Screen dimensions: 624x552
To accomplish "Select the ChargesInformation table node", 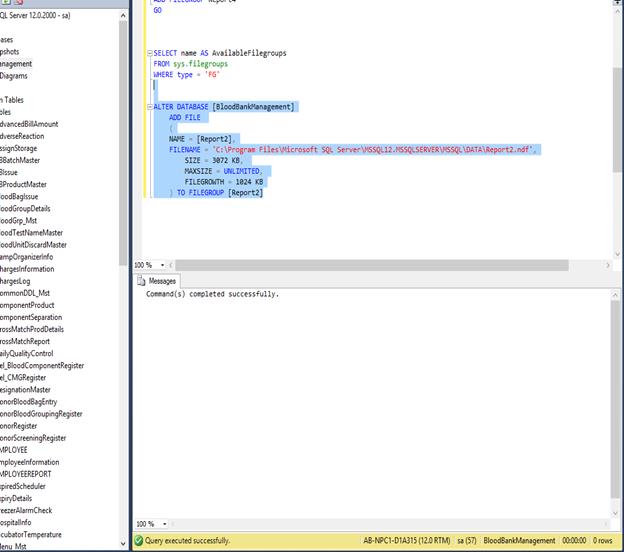I will click(x=27, y=269).
